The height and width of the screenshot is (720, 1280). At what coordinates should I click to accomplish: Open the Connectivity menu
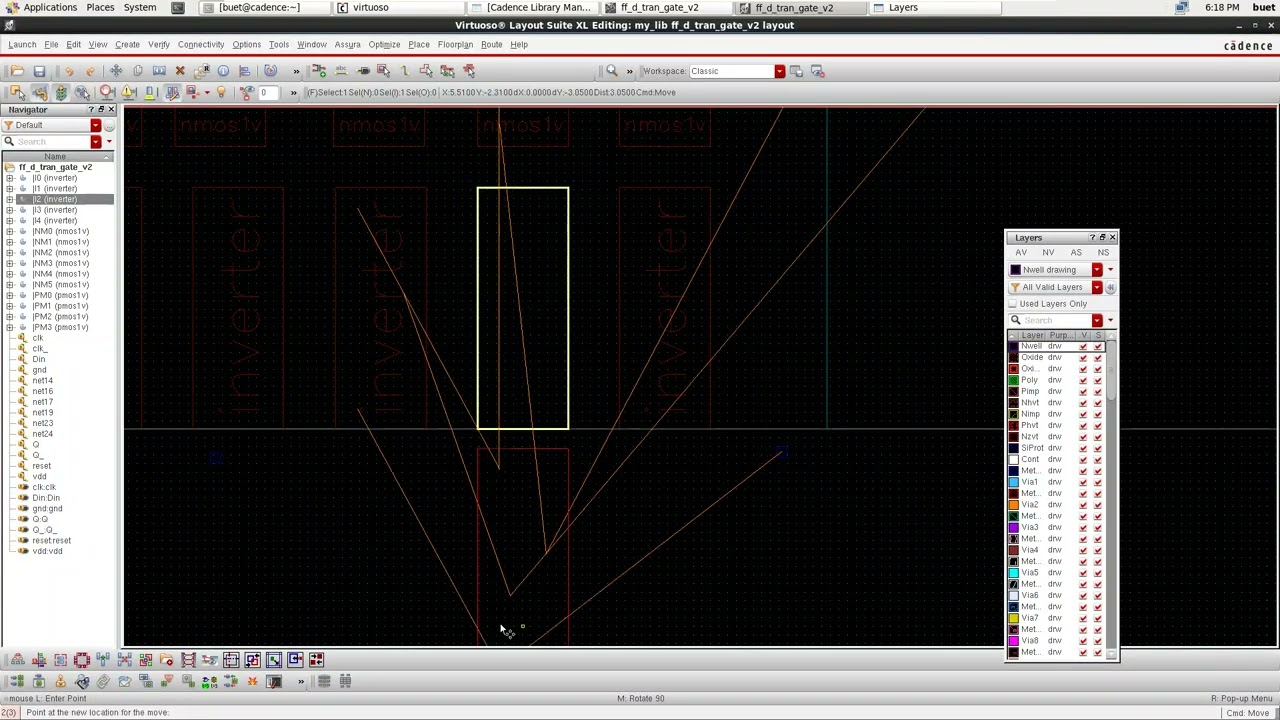(201, 44)
